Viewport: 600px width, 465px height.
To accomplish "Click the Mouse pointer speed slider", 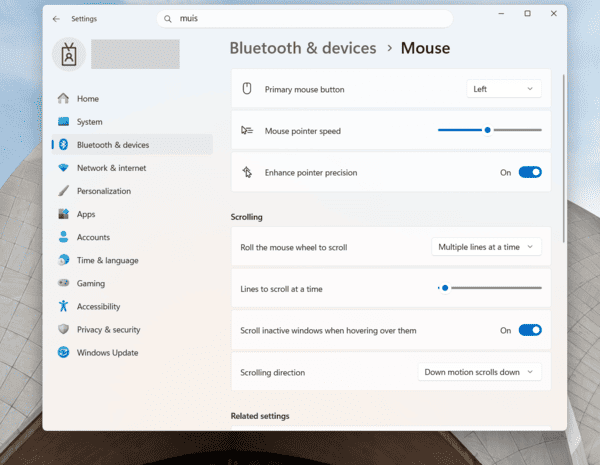I will 490,130.
